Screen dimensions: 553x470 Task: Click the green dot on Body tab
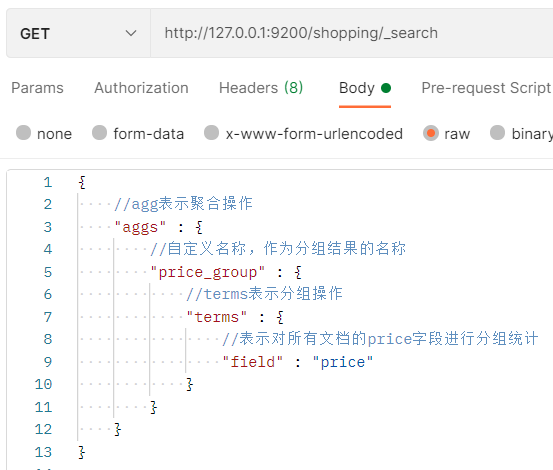[386, 88]
